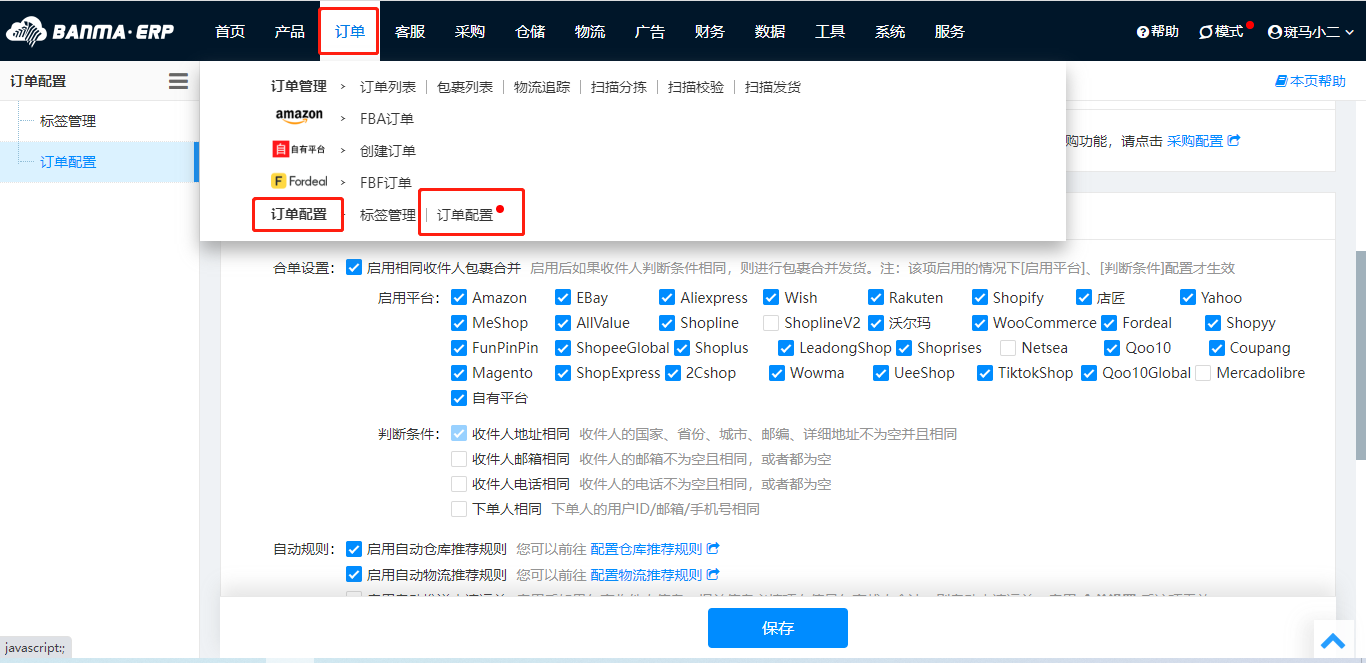Select 扫描校验 in the dropdown menu
This screenshot has width=1366, height=663.
(x=696, y=87)
